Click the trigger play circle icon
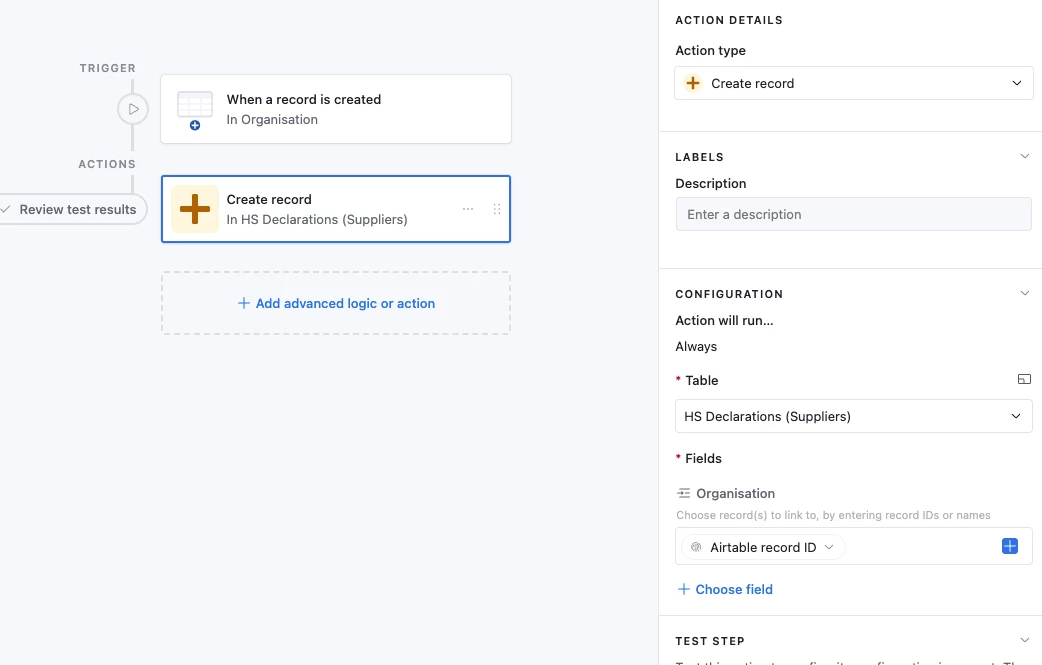This screenshot has height=665, width=1042. pyautogui.click(x=133, y=109)
